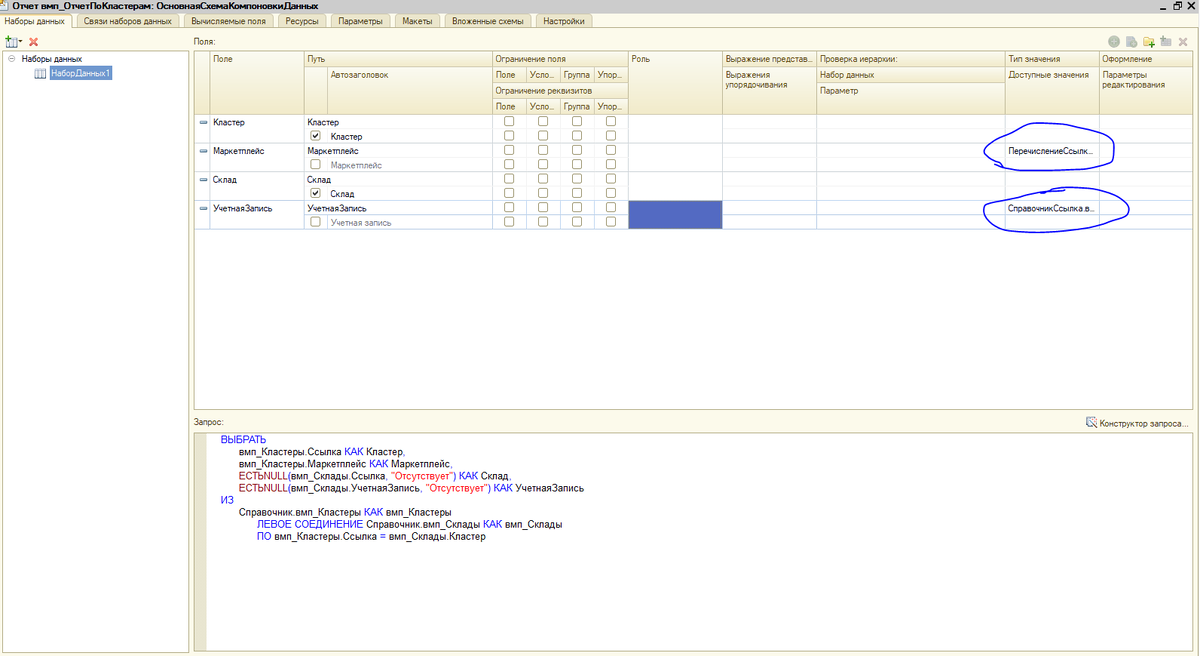The height and width of the screenshot is (656, 1200).
Task: Tick УчетнаяЗапись field restriction 'Упорядочивание' checkbox
Action: coord(611,208)
